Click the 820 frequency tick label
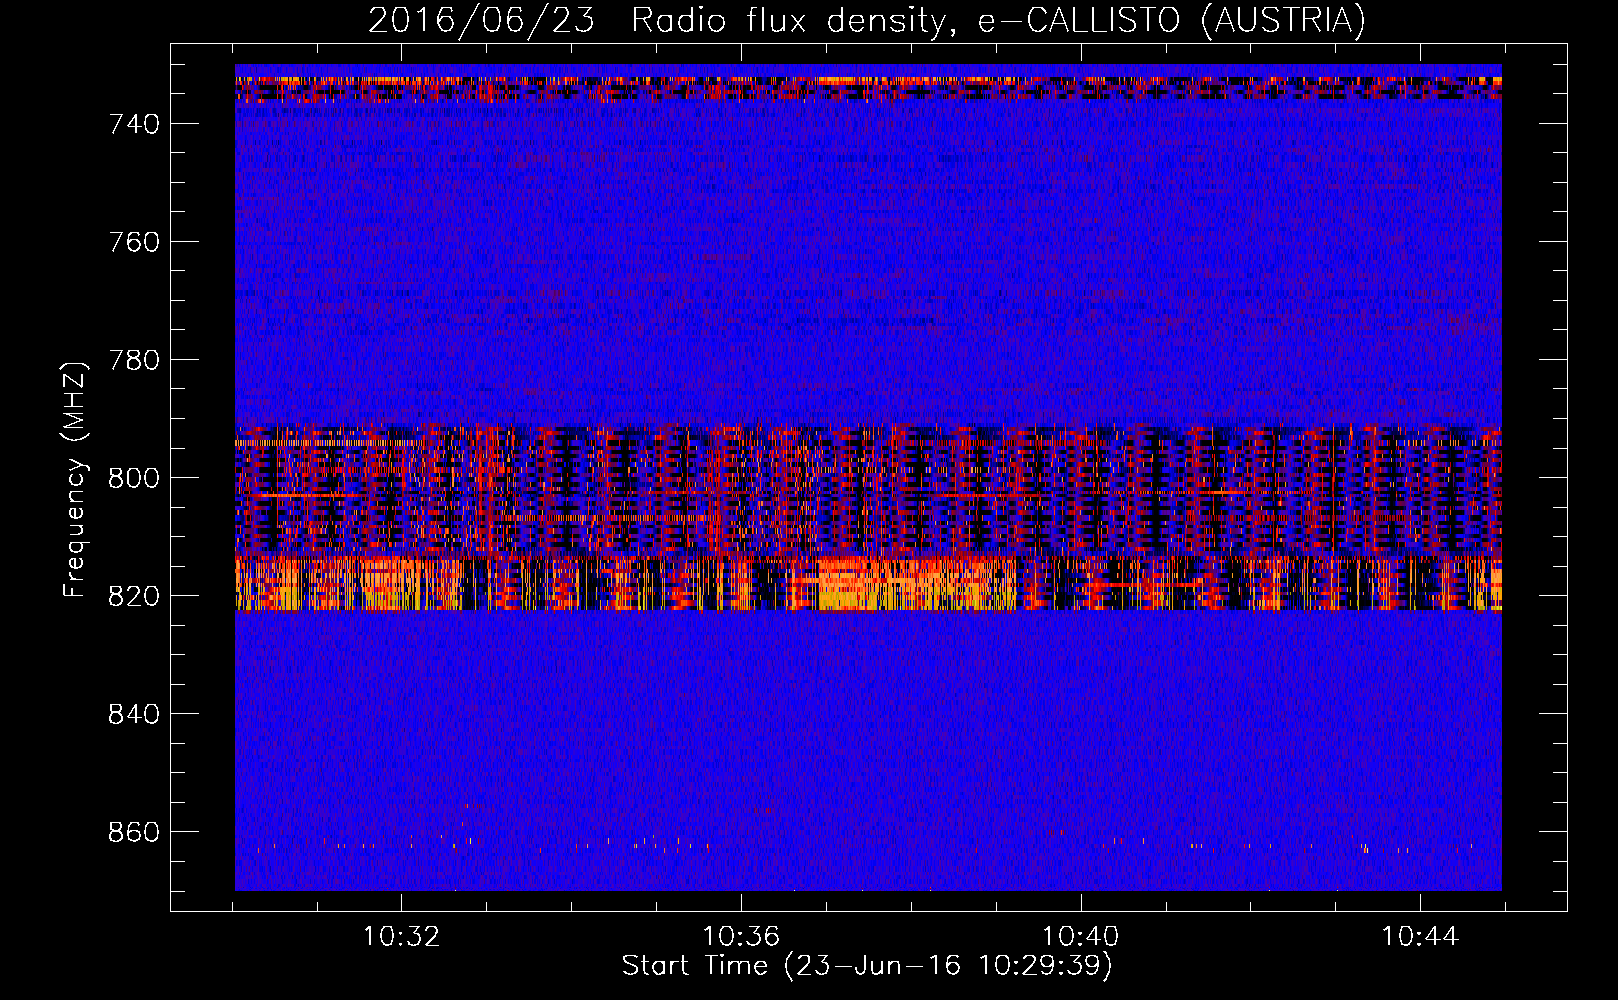This screenshot has width=1618, height=1000. coord(134,596)
